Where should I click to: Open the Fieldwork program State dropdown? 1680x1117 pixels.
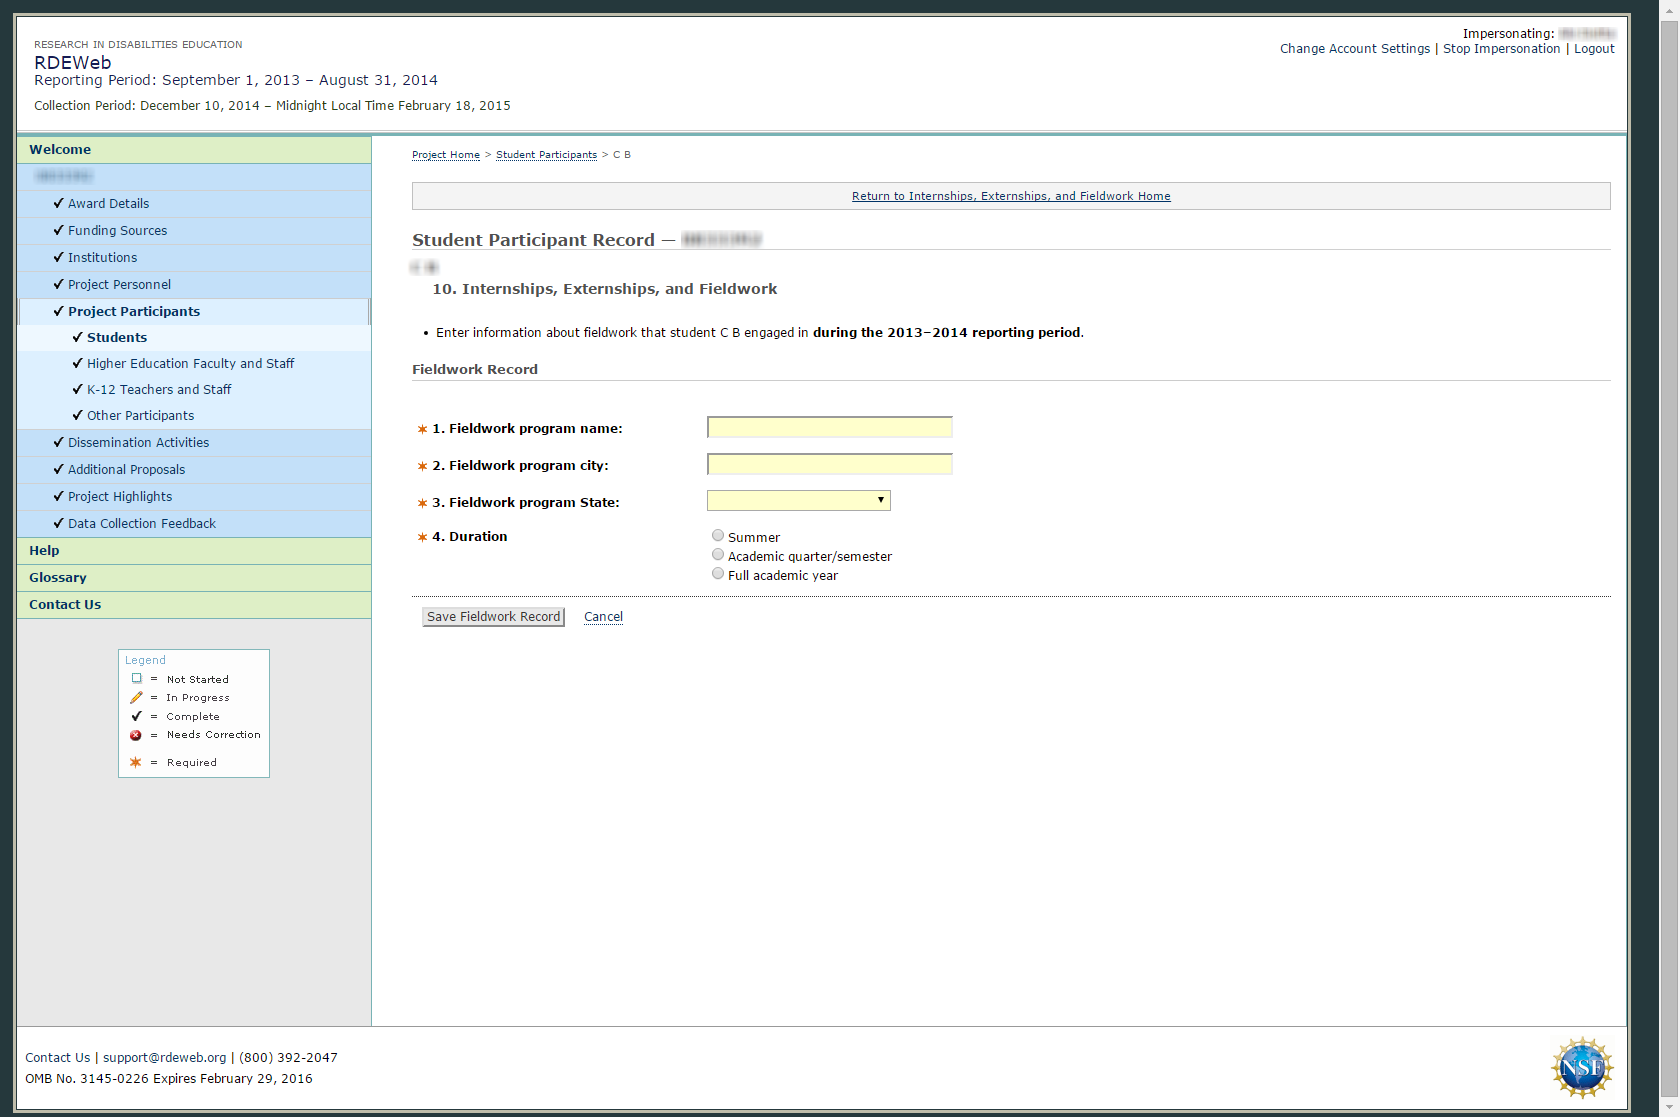pos(798,501)
